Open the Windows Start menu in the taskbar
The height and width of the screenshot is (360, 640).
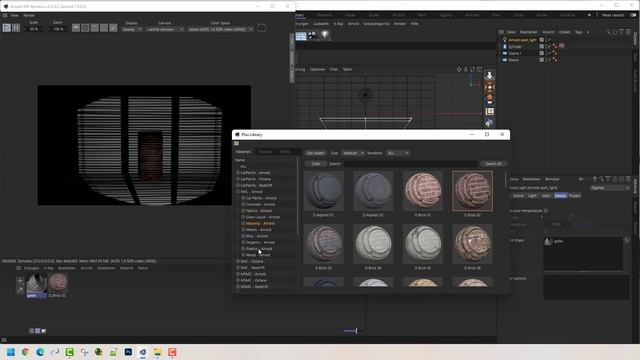[11, 352]
